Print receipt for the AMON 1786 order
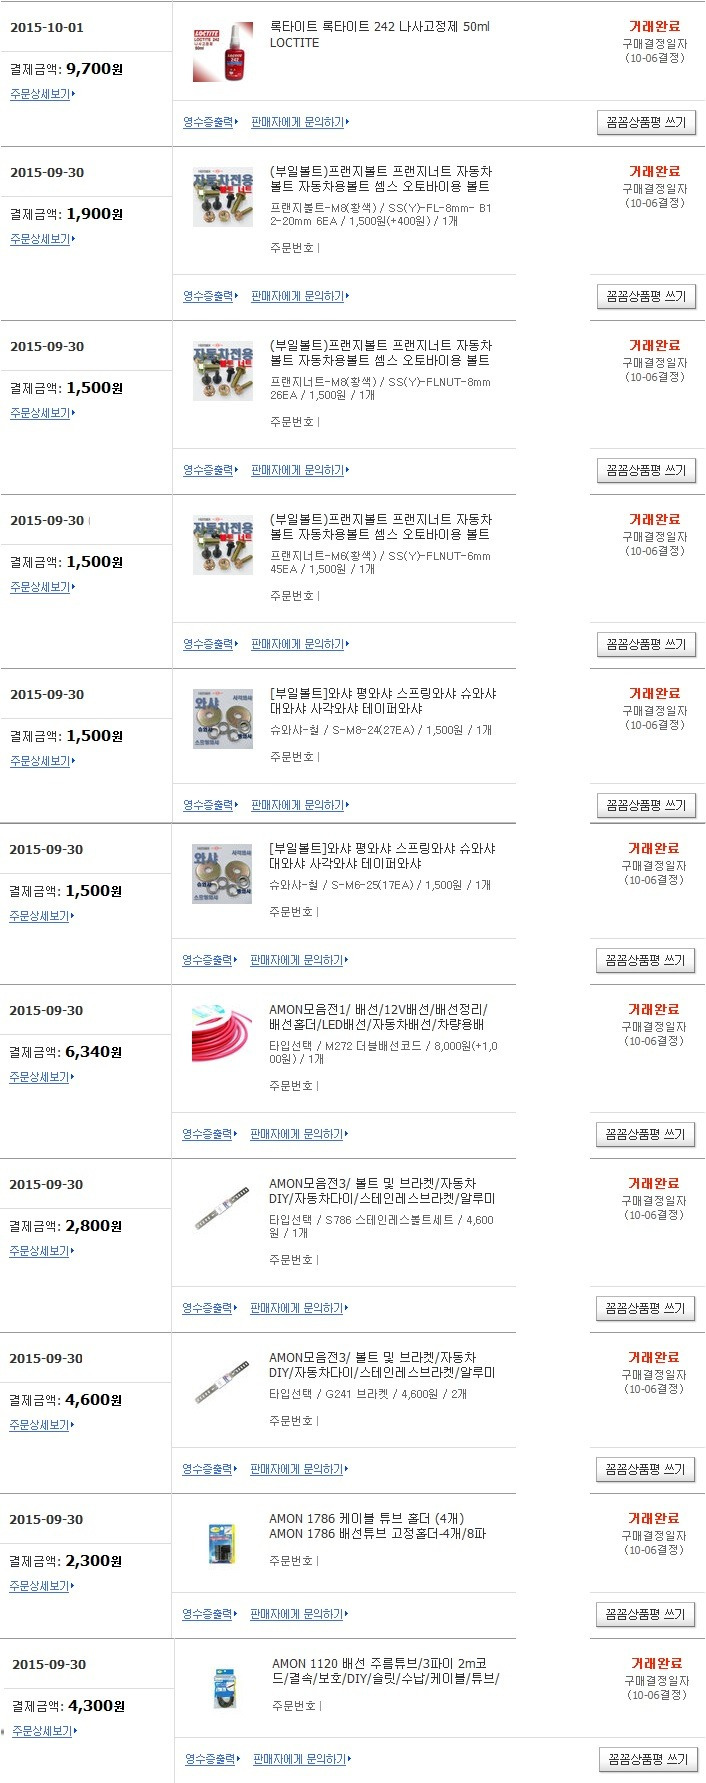Viewport: 706px width, 1783px height. (x=209, y=1614)
